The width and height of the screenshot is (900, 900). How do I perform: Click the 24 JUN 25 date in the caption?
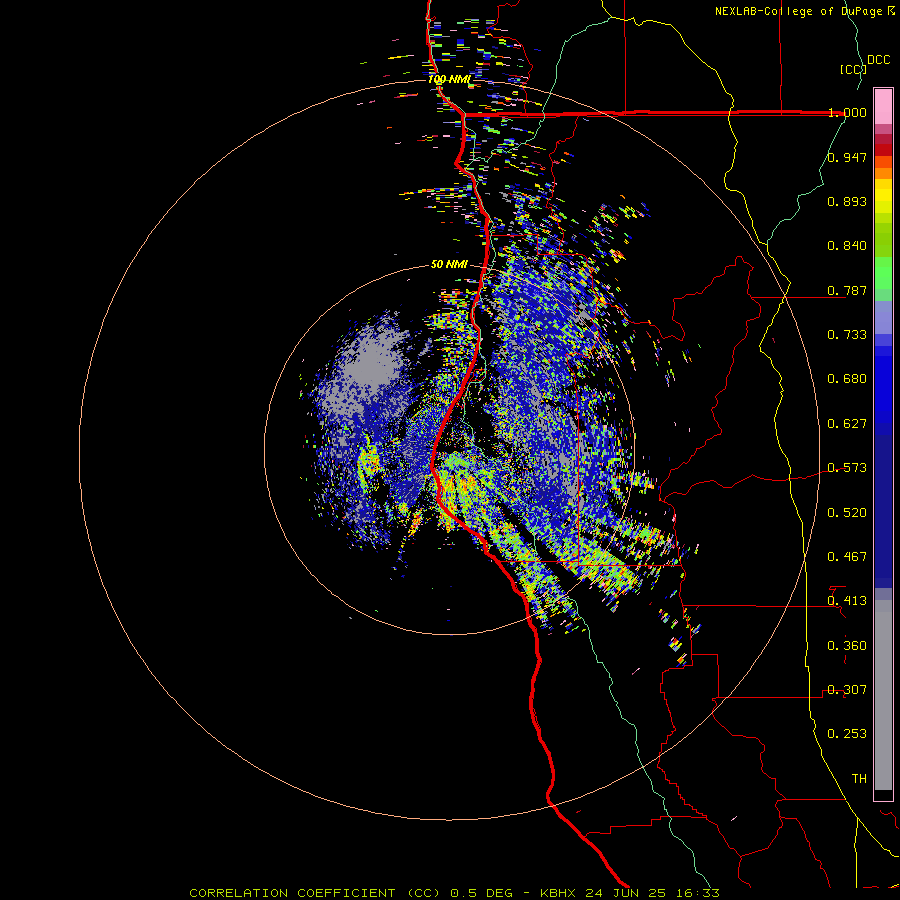point(626,893)
